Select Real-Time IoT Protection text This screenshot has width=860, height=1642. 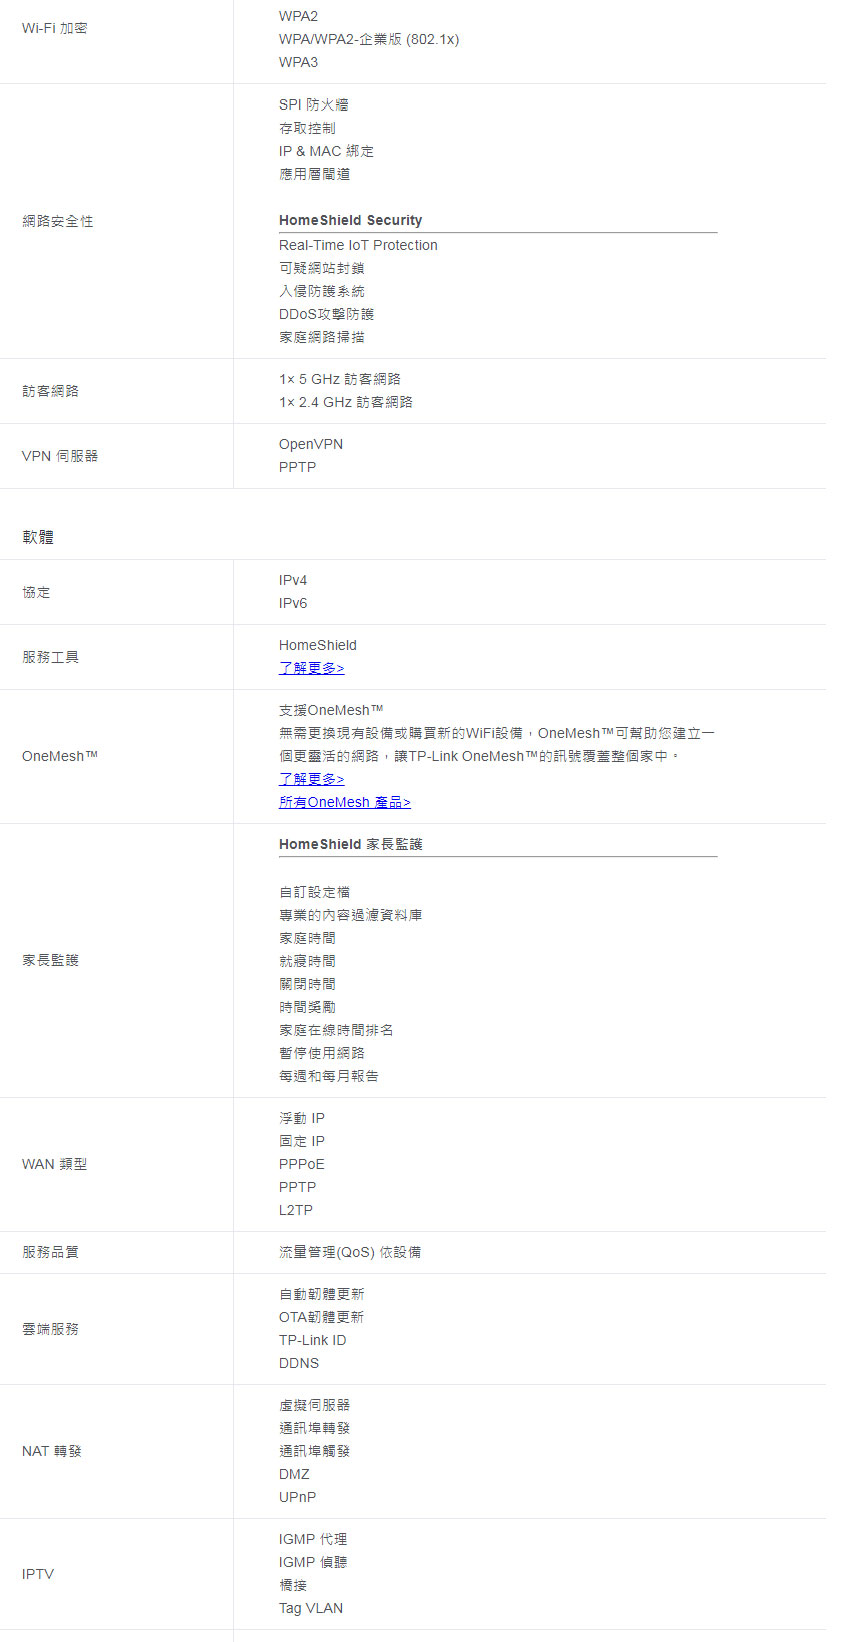pos(358,245)
